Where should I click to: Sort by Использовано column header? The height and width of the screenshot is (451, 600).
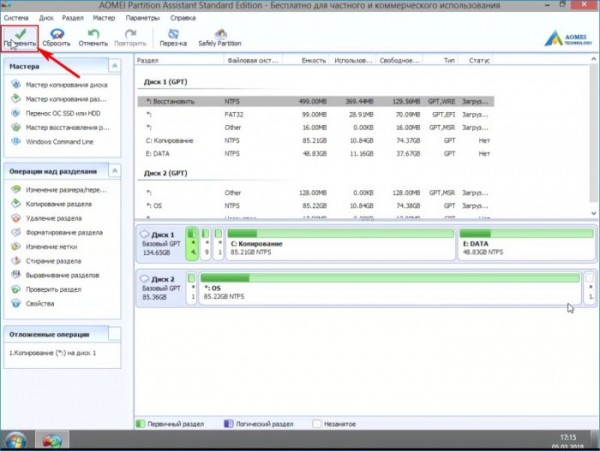(352, 60)
